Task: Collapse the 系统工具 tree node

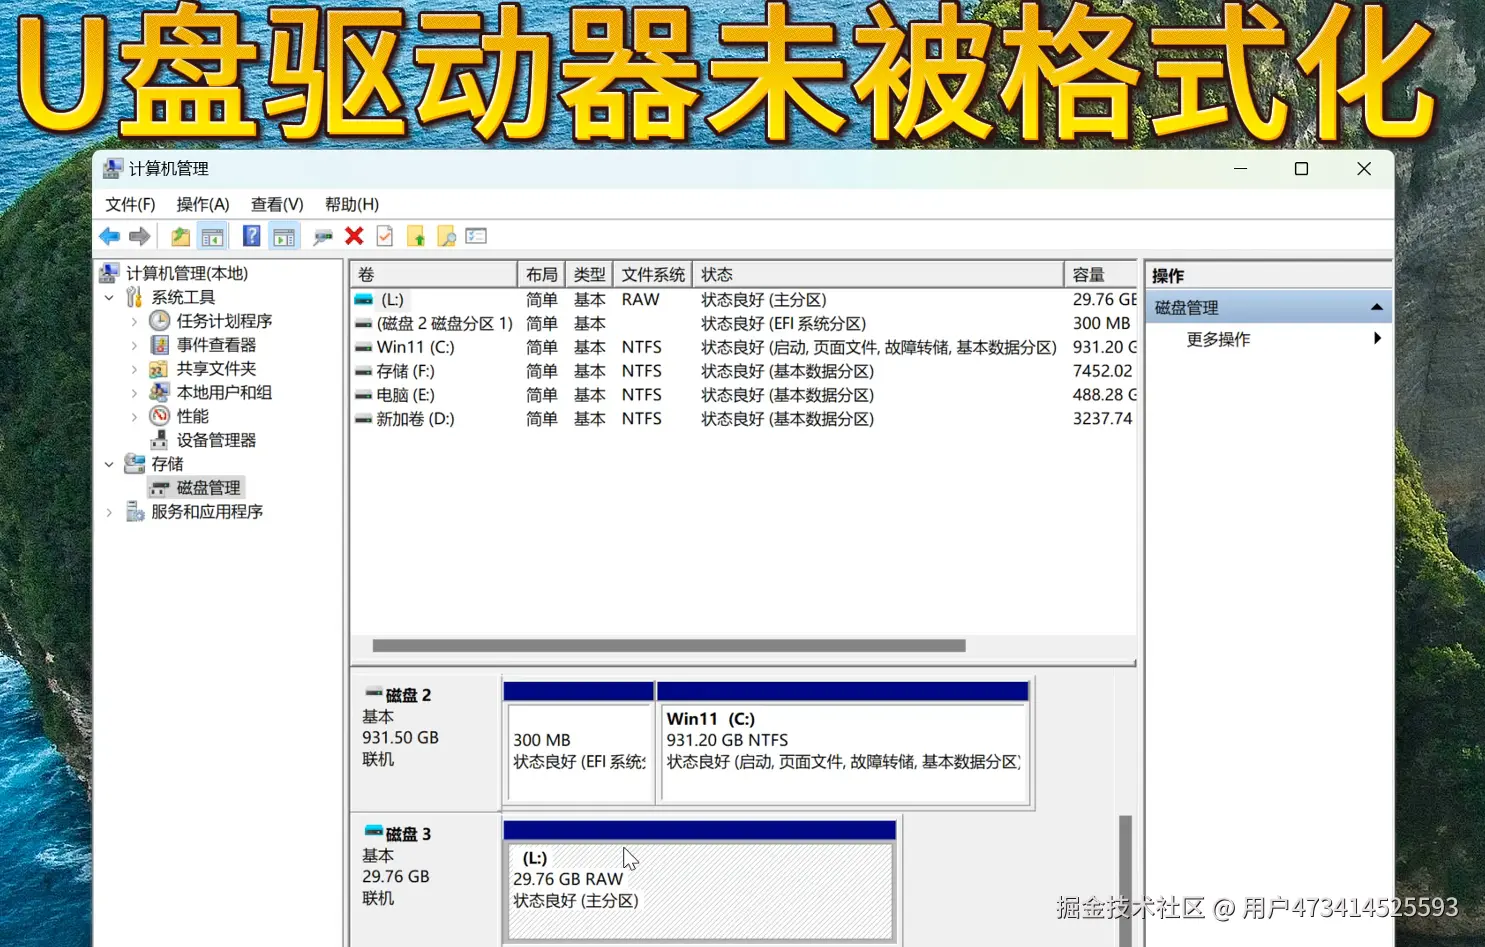Action: click(109, 296)
